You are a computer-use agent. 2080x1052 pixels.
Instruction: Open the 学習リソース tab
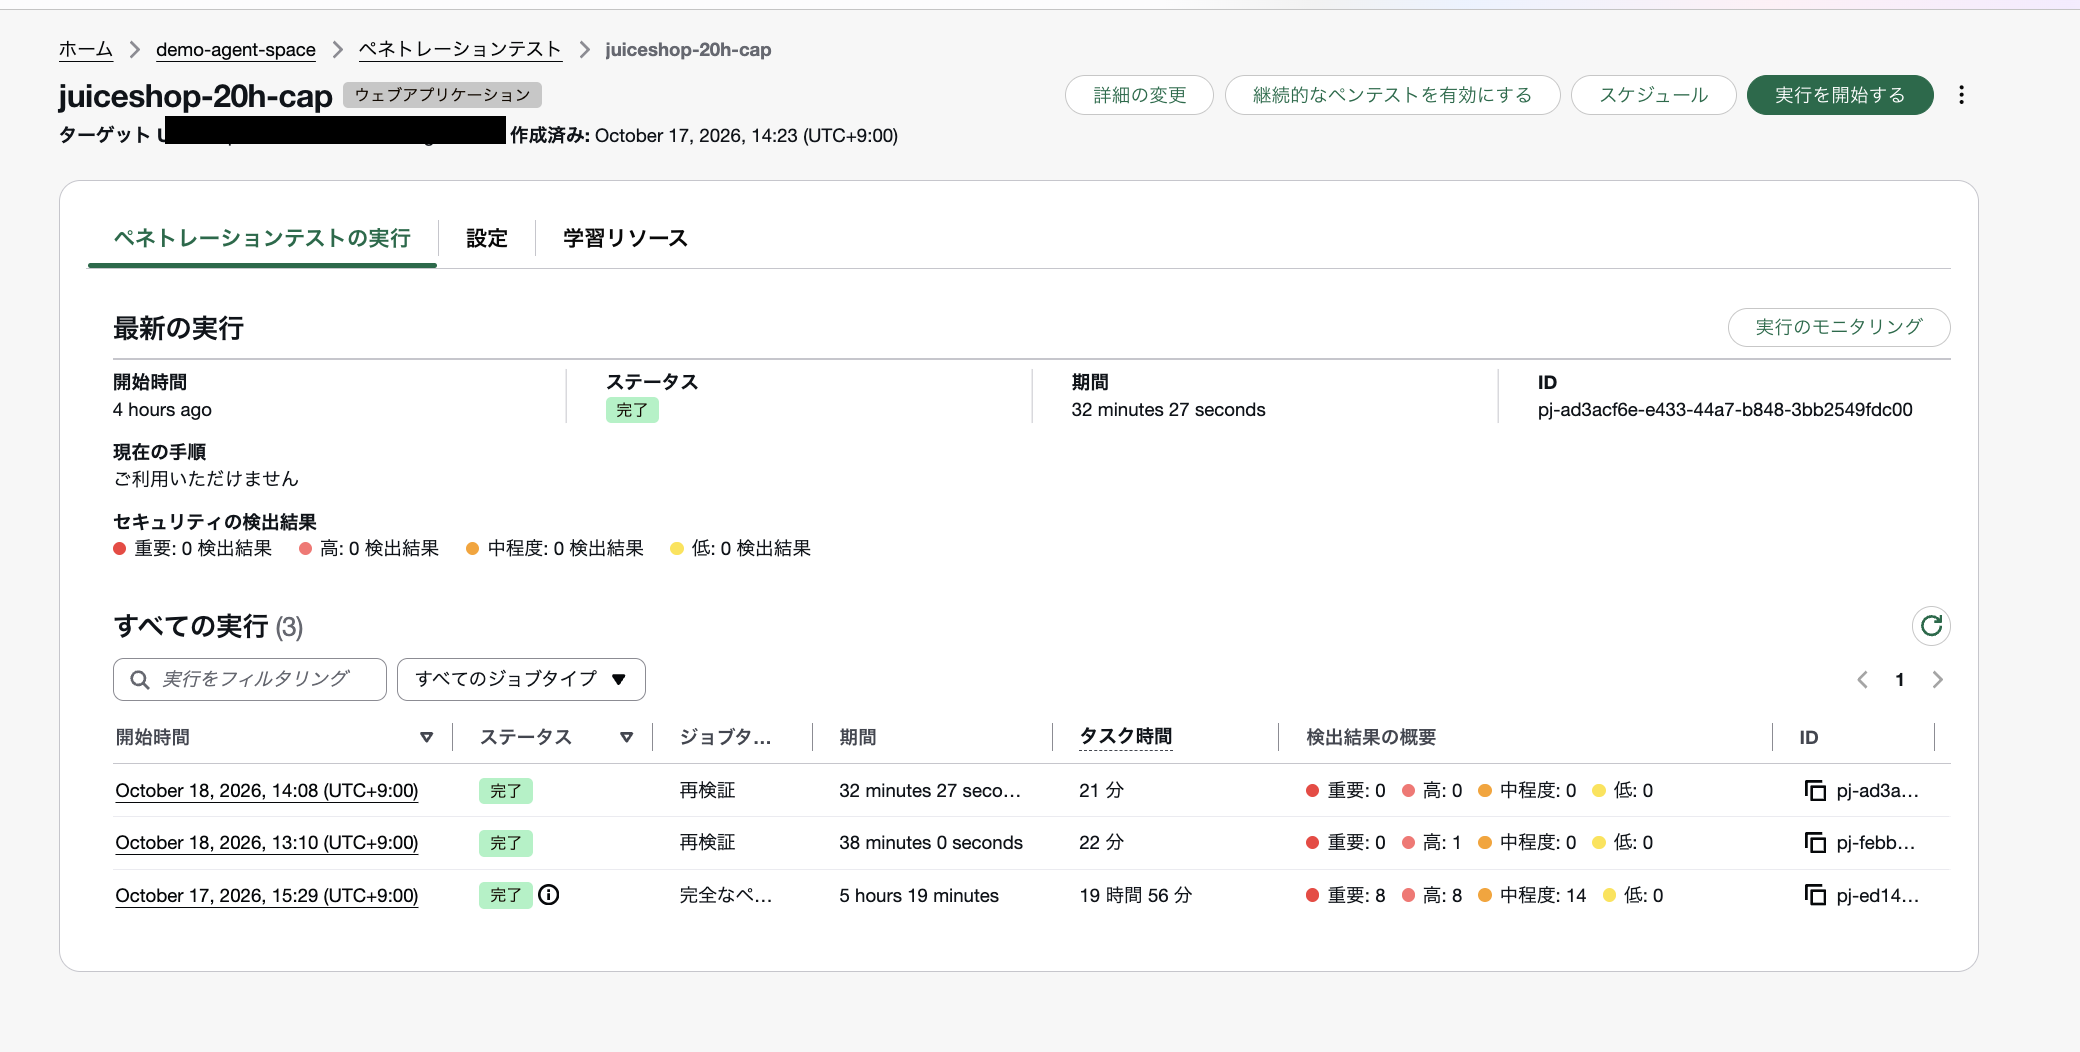tap(625, 238)
